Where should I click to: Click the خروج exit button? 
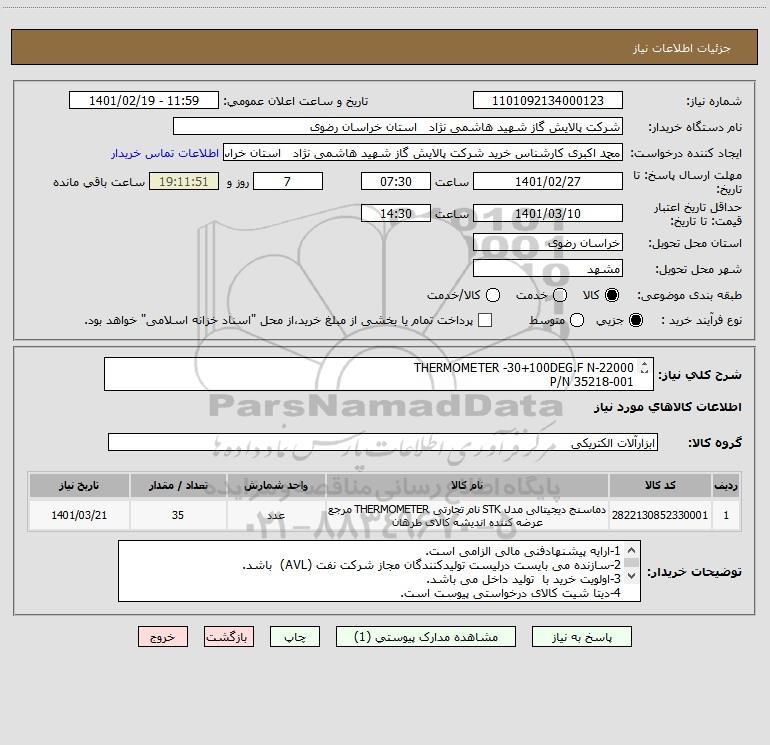[163, 637]
